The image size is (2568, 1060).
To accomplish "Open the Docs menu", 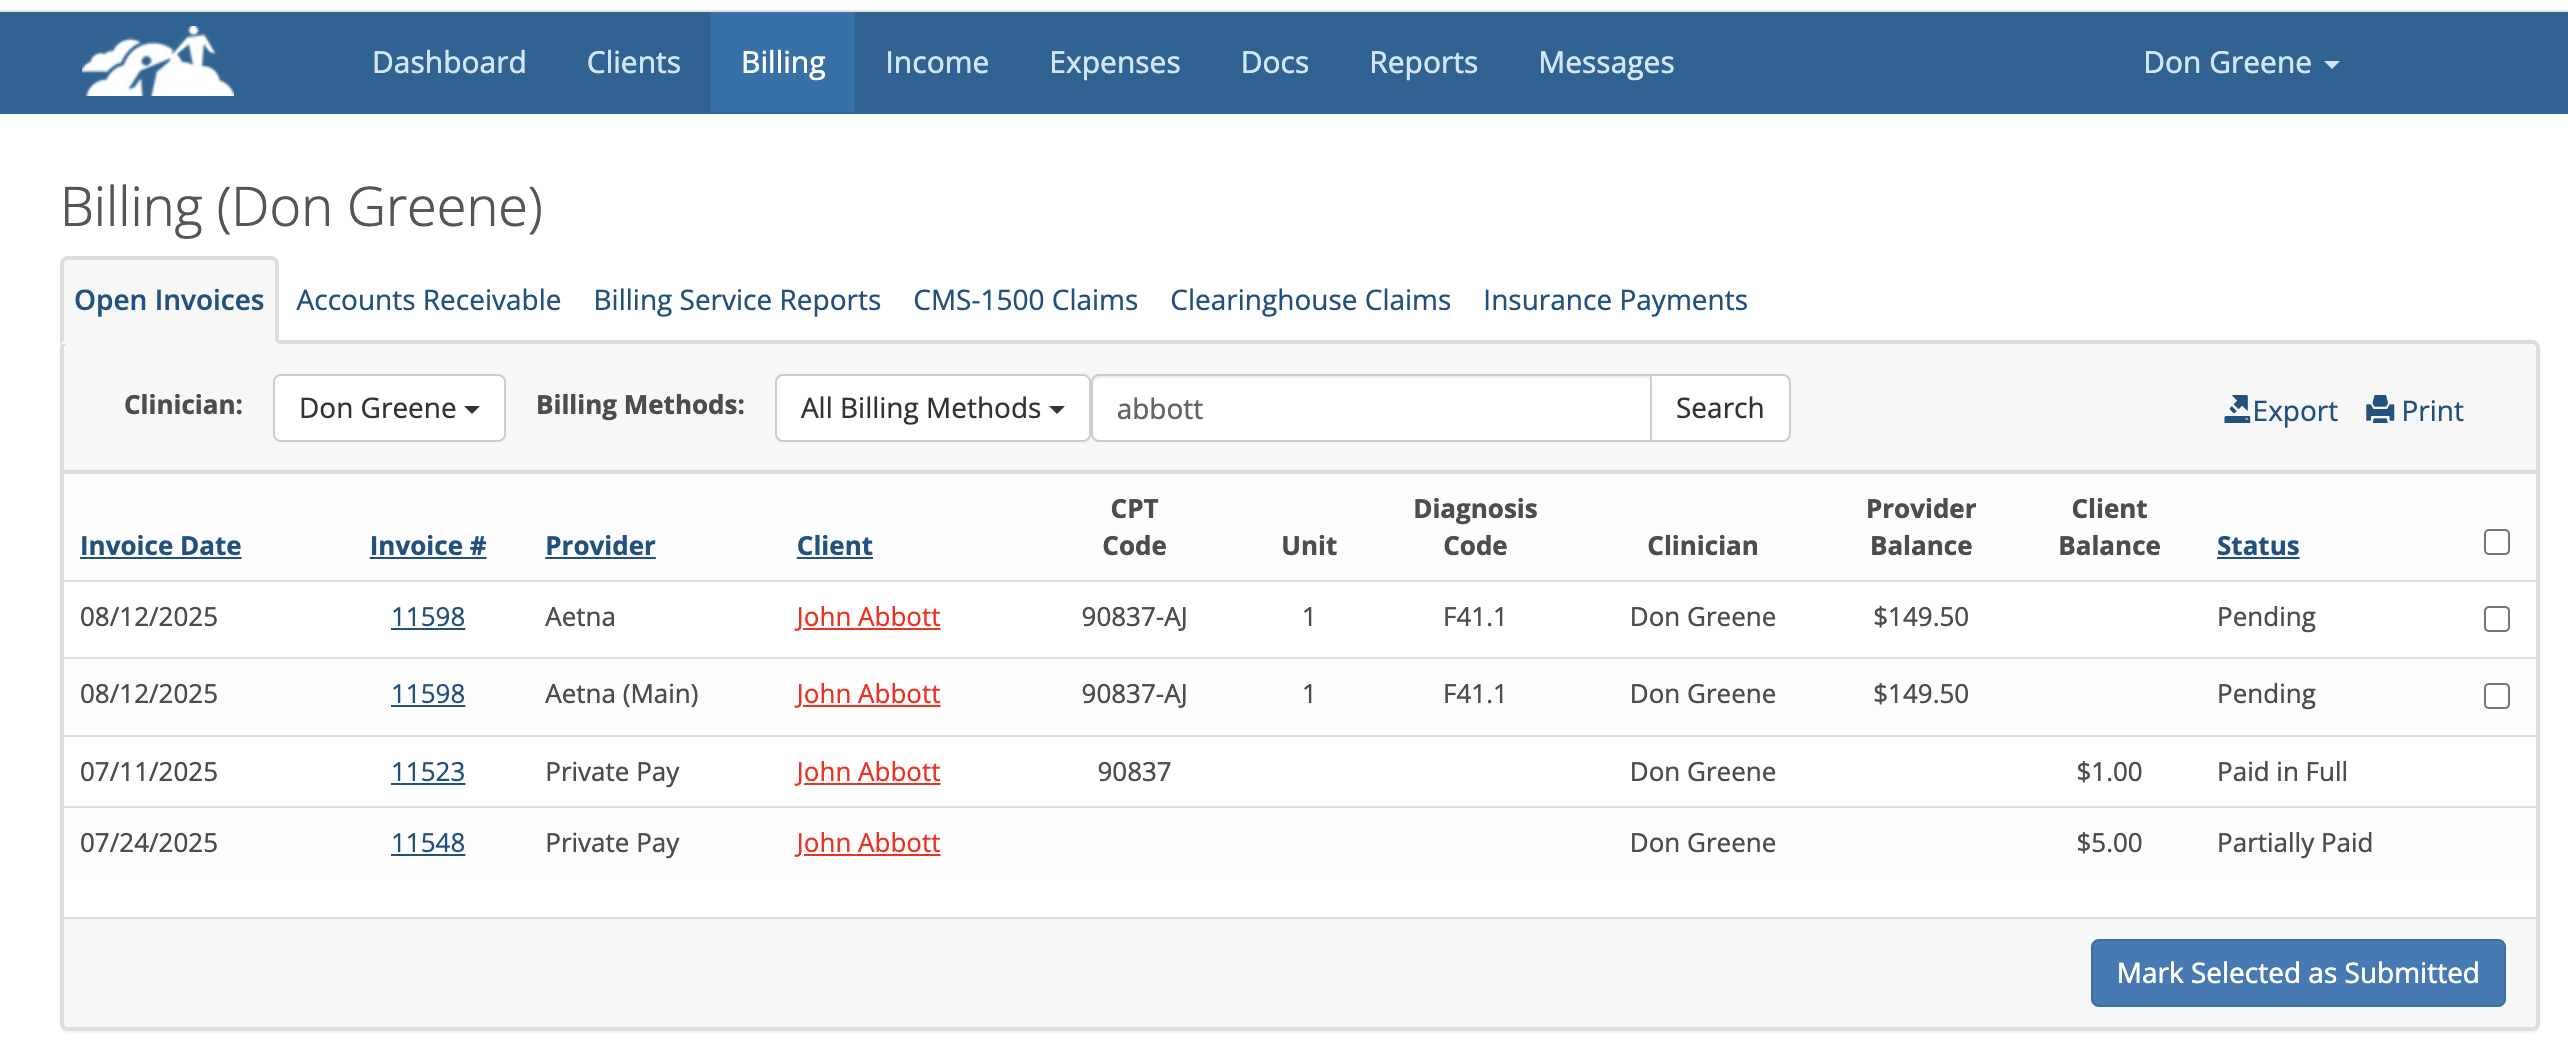I will point(1275,63).
